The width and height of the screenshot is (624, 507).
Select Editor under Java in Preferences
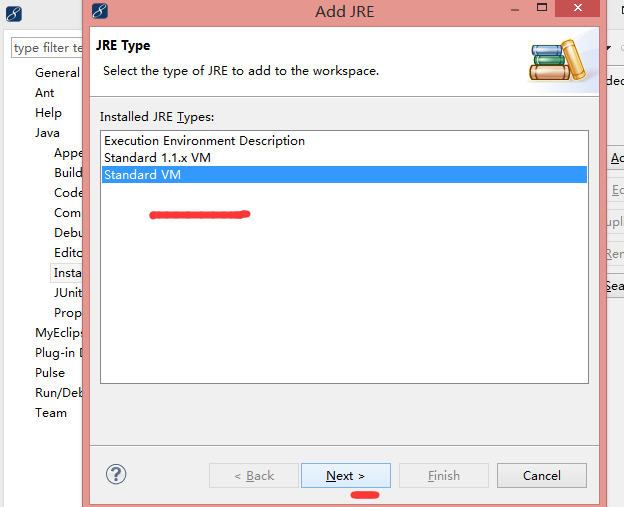pos(68,253)
